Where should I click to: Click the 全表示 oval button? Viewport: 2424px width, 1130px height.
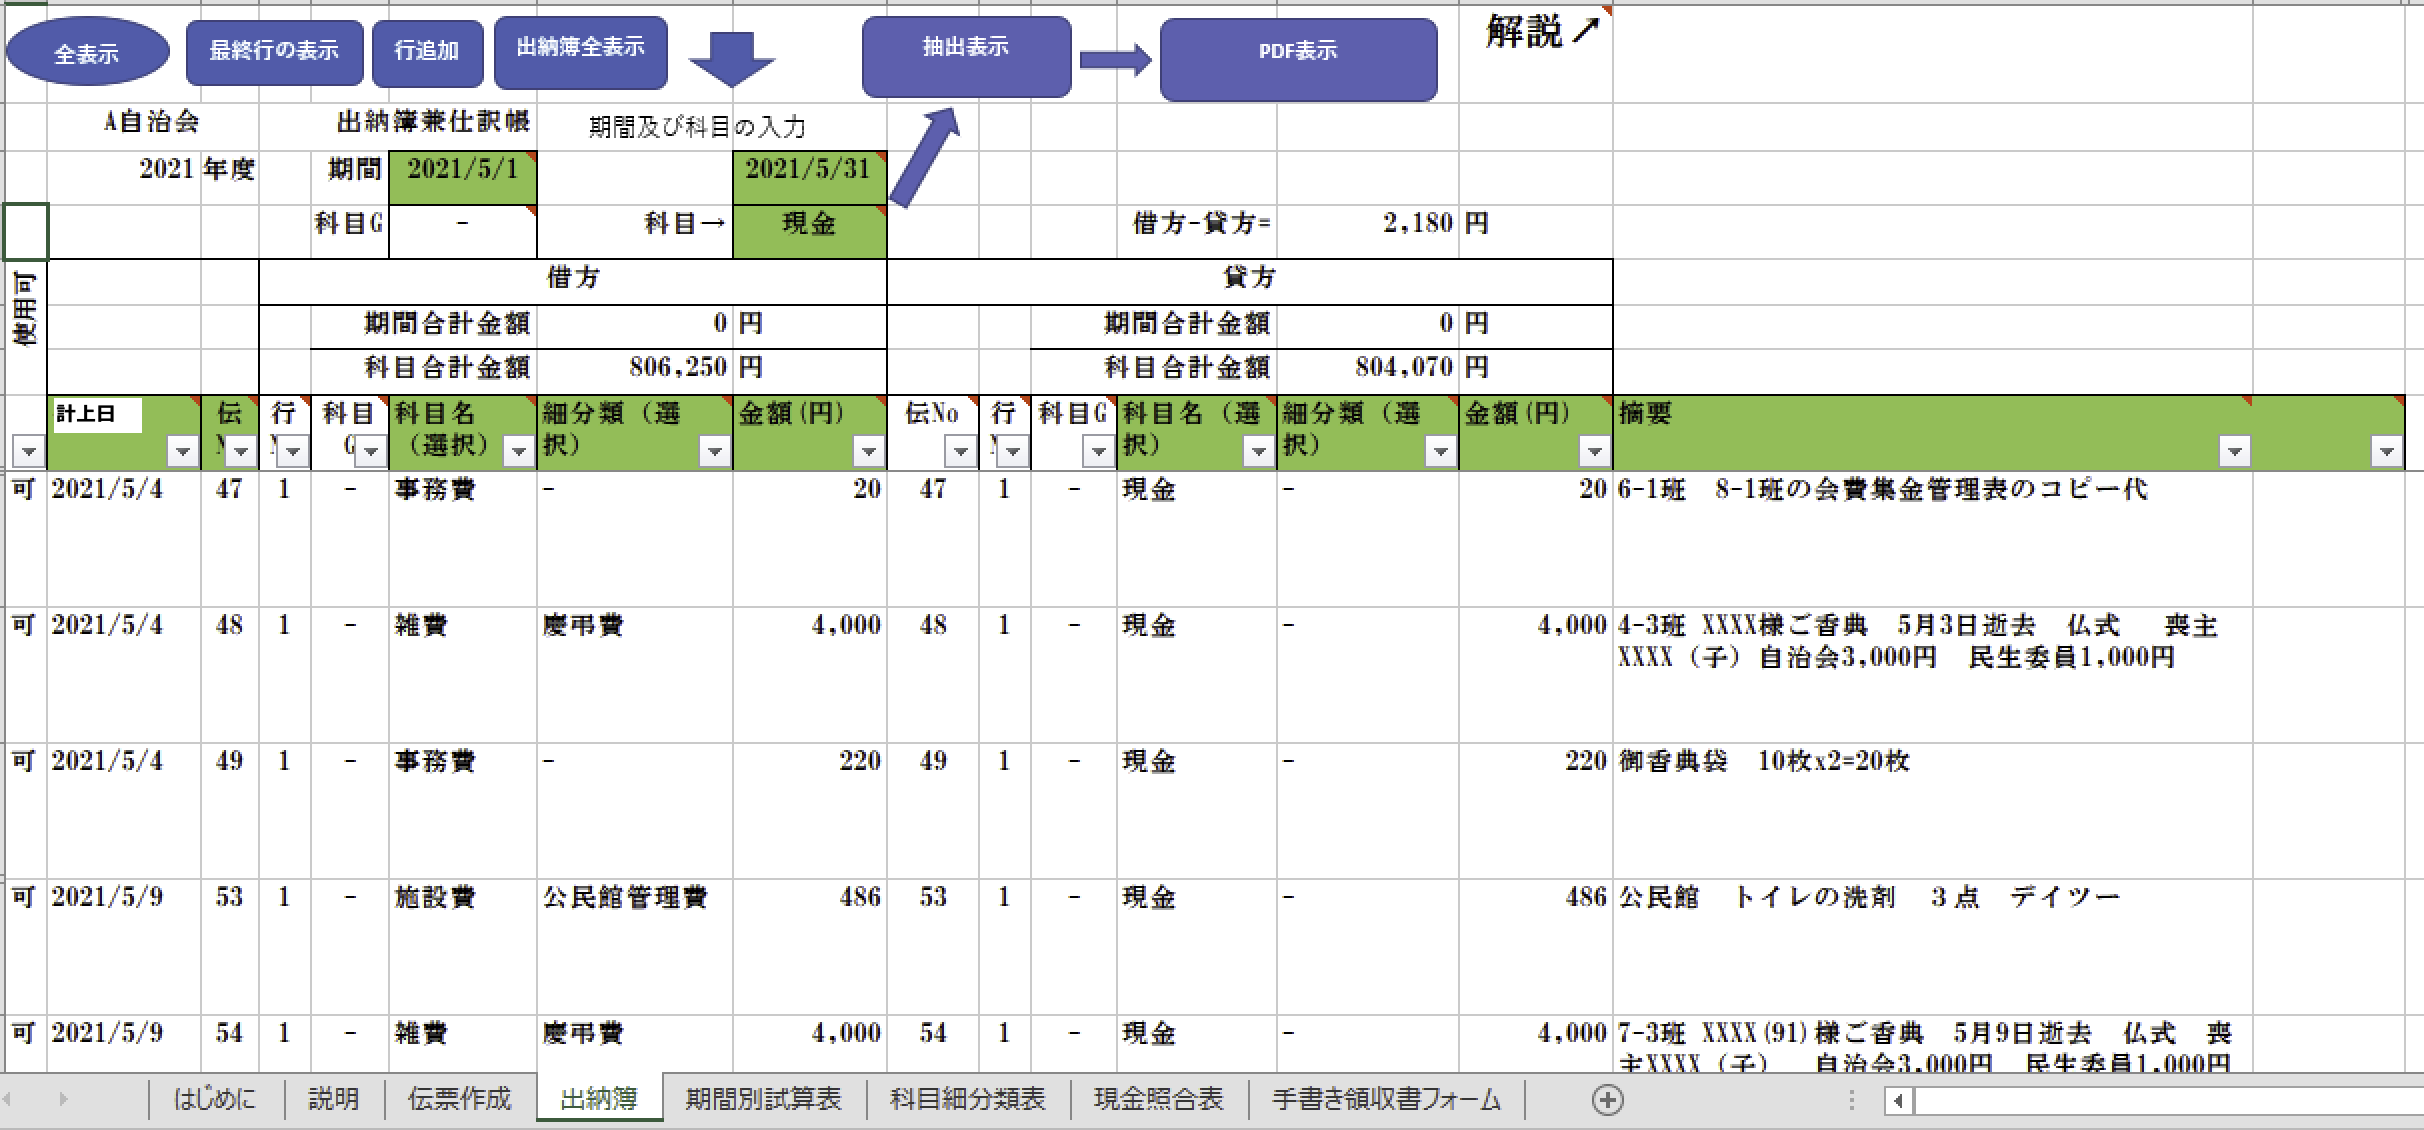(87, 52)
